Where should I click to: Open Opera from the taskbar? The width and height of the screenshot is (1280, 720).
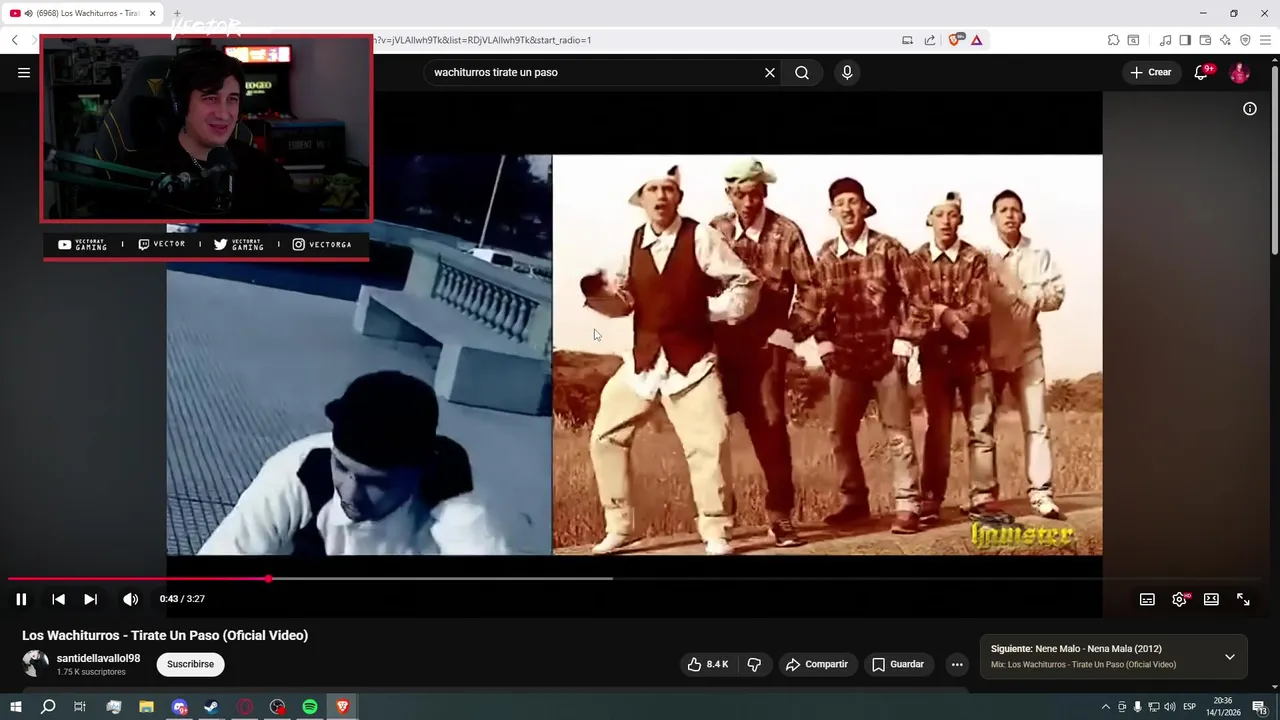245,707
